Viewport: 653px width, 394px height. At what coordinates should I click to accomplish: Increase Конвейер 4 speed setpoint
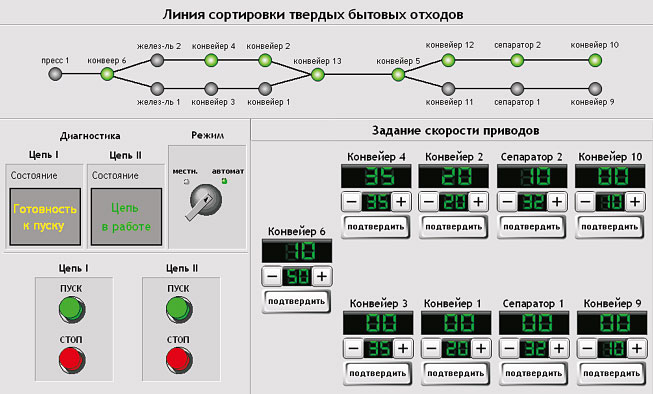[401, 202]
